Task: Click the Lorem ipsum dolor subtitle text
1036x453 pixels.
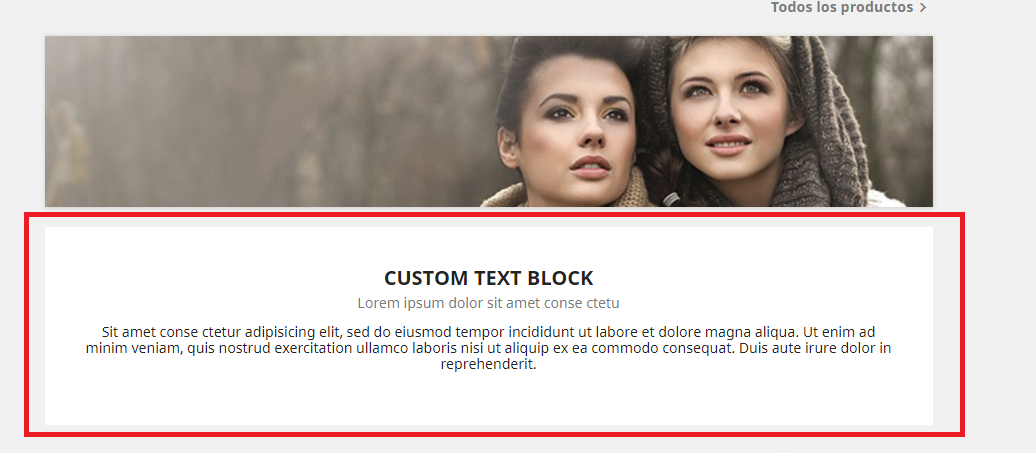Action: 489,303
